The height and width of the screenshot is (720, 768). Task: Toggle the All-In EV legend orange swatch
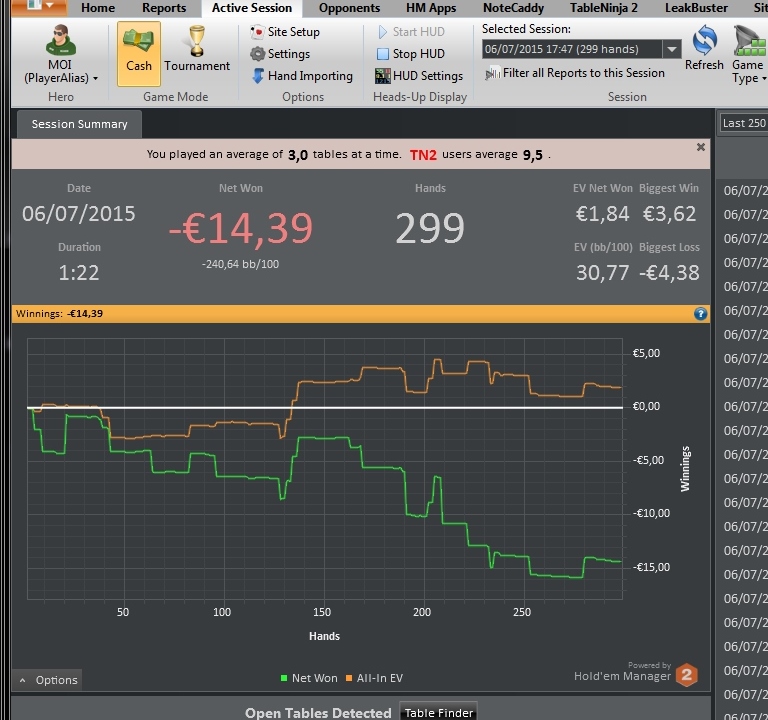pos(349,678)
